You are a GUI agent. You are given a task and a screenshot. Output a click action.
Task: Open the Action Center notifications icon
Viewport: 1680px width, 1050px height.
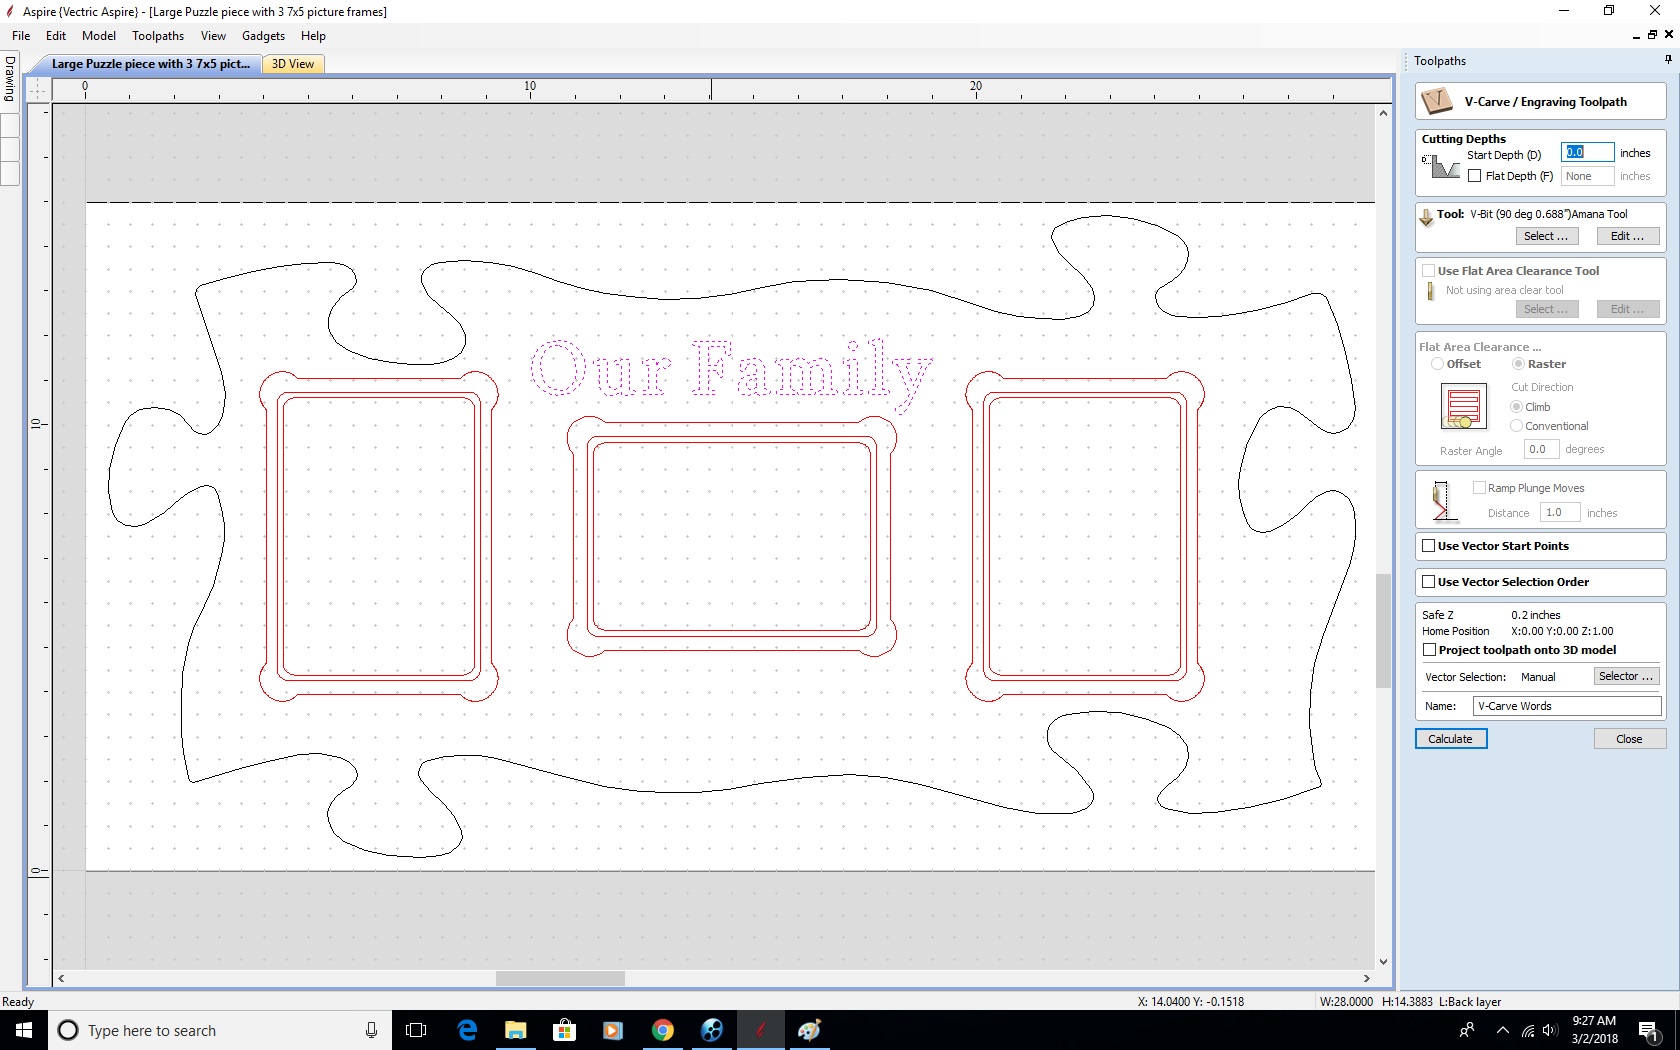click(1649, 1031)
